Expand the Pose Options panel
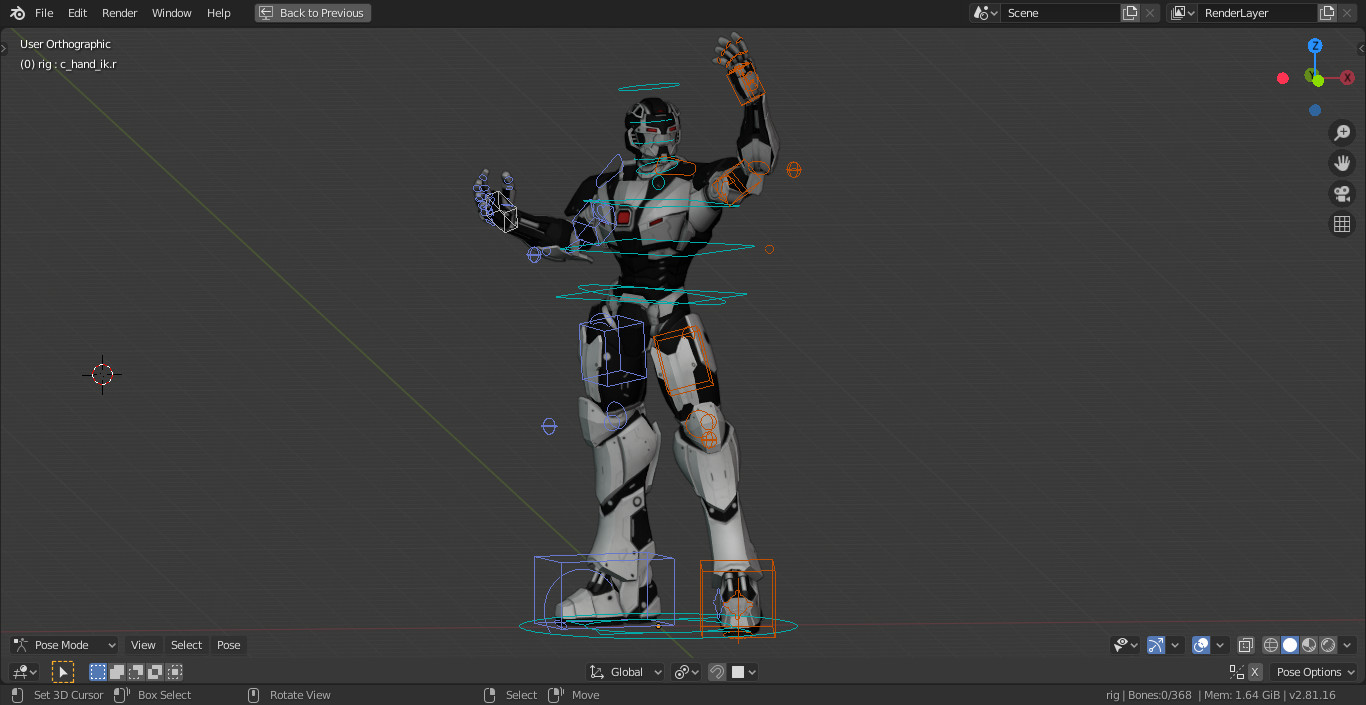The height and width of the screenshot is (705, 1366). coord(1313,671)
